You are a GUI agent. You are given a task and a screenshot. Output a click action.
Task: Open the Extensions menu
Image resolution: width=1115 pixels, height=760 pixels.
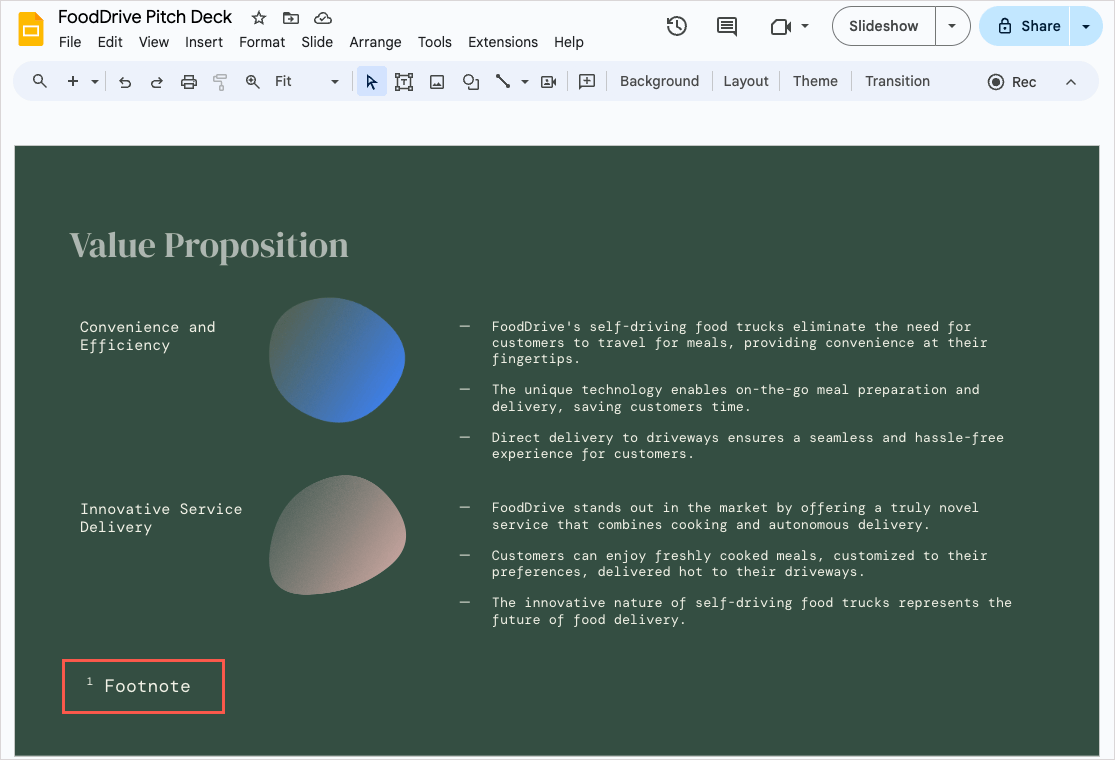[x=503, y=42]
